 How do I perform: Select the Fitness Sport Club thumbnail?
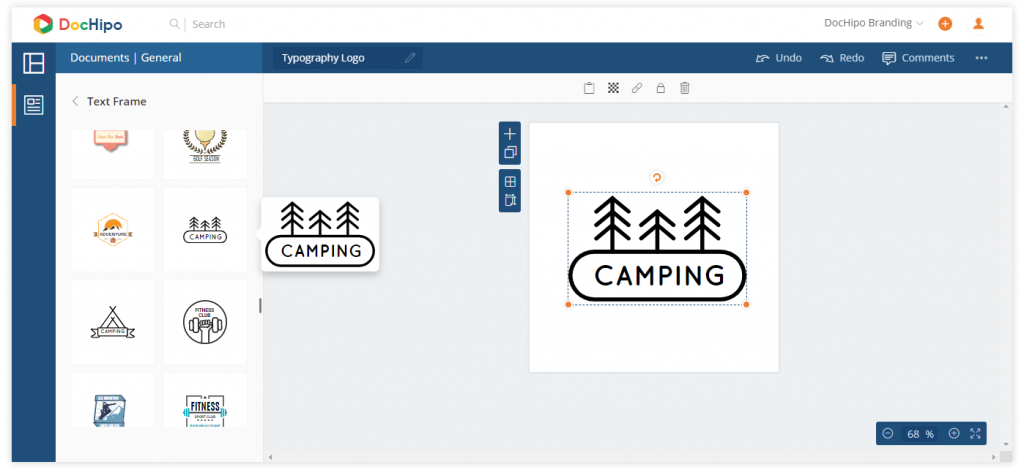click(205, 400)
